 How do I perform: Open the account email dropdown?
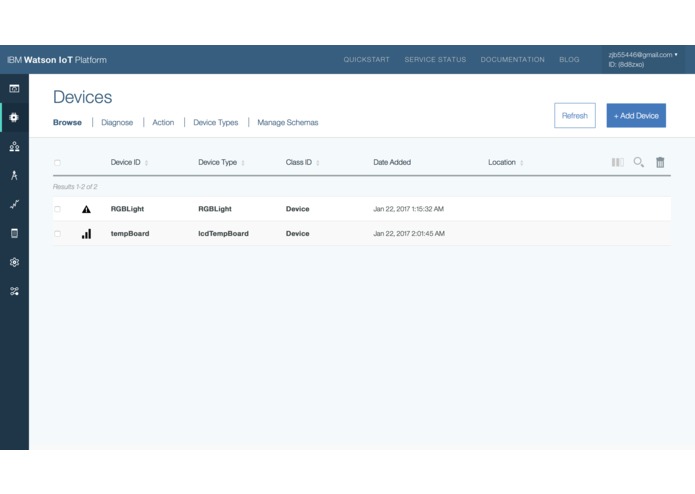[x=643, y=54]
